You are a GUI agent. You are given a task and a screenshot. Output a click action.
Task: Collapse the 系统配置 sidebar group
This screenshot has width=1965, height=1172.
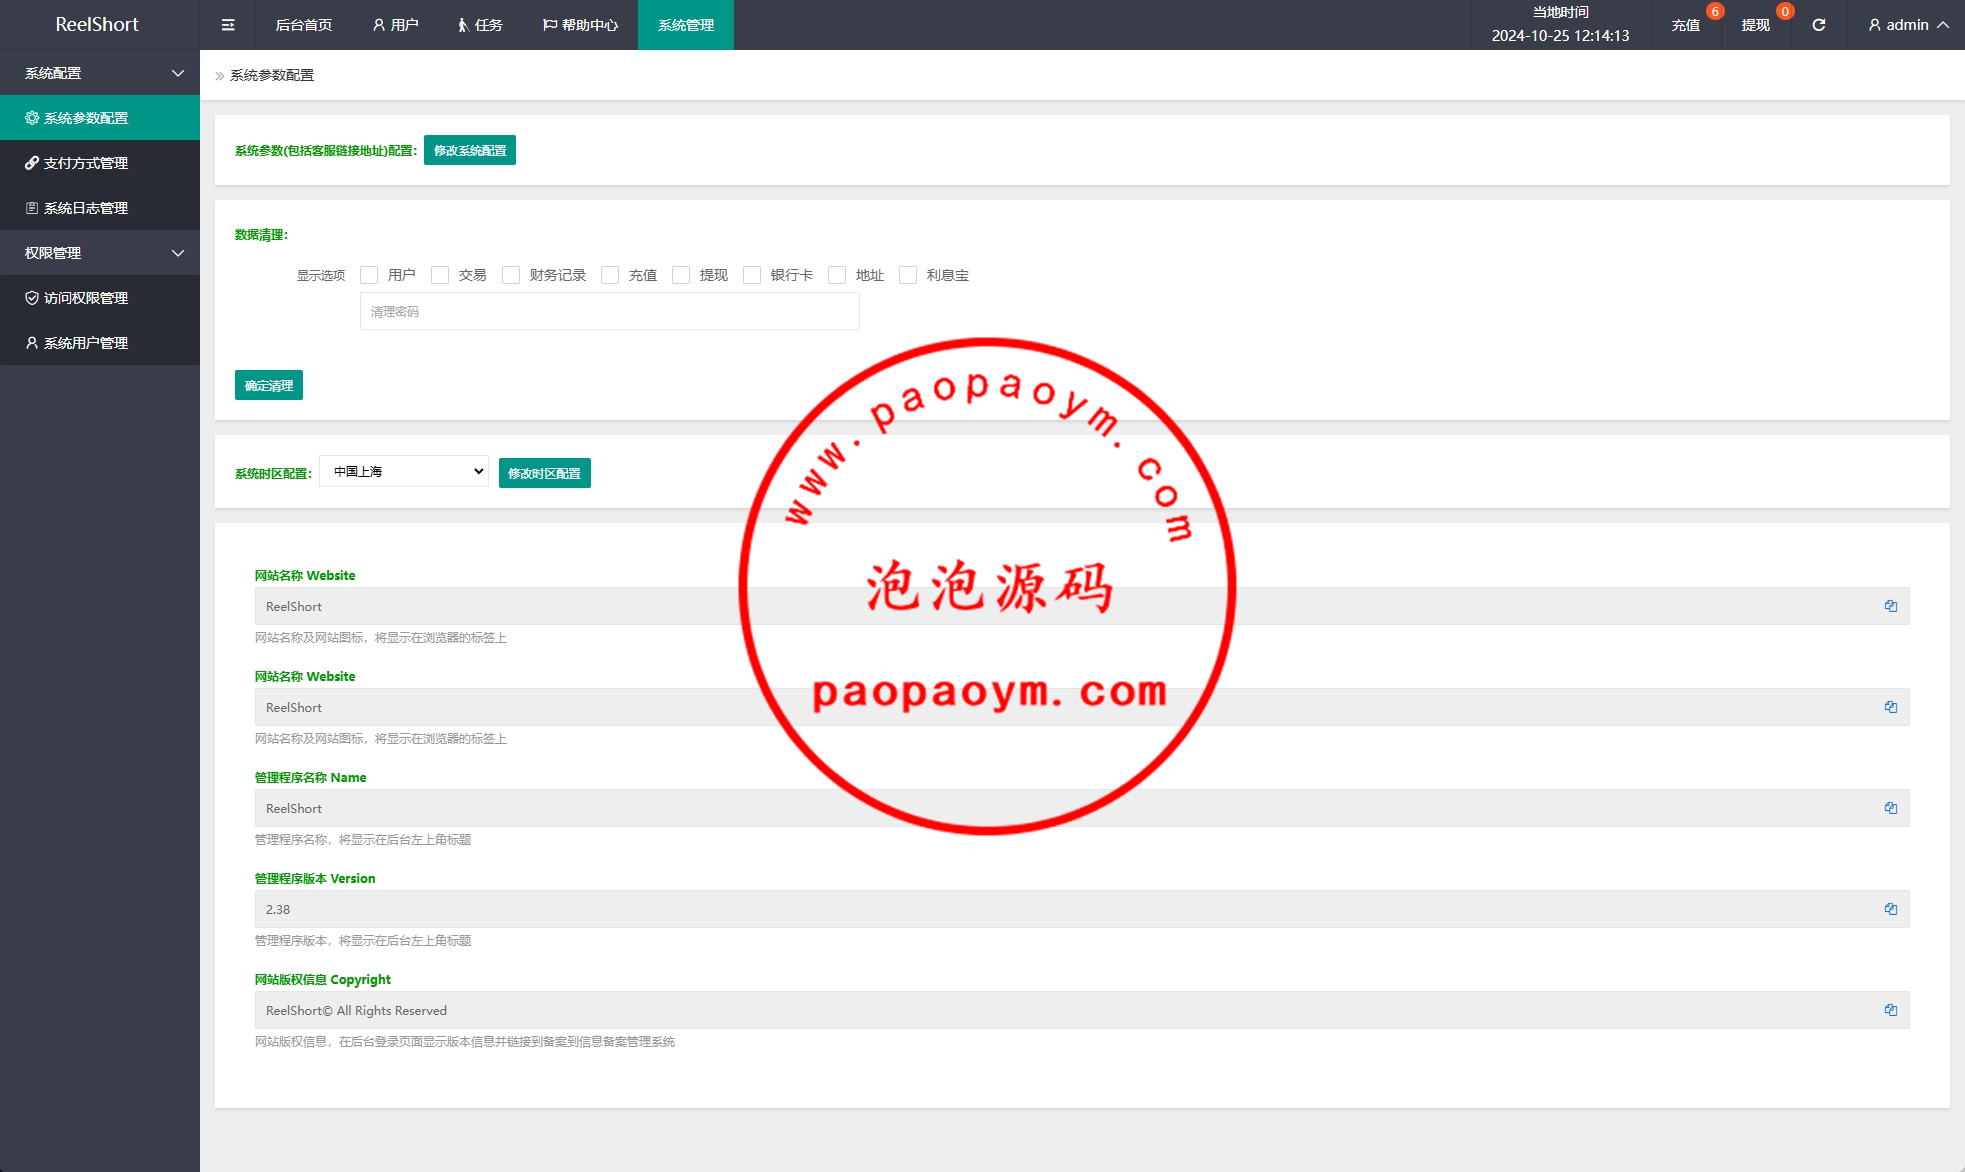point(100,73)
